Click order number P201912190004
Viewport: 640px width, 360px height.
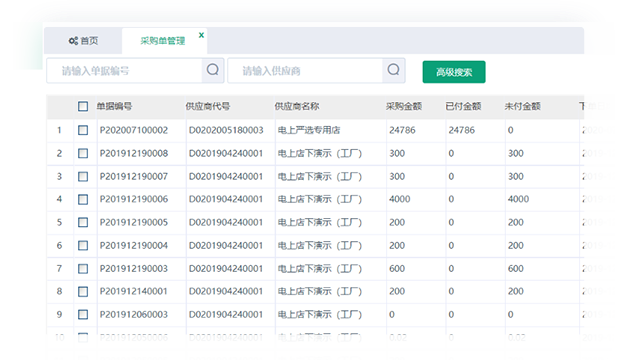click(134, 245)
